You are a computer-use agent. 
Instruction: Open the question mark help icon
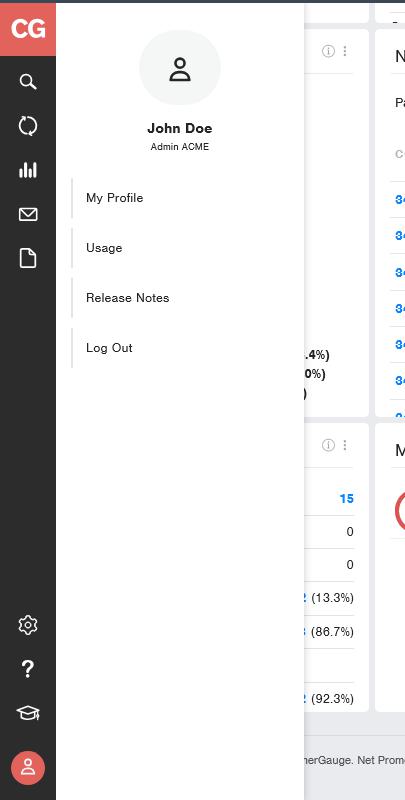pos(28,669)
